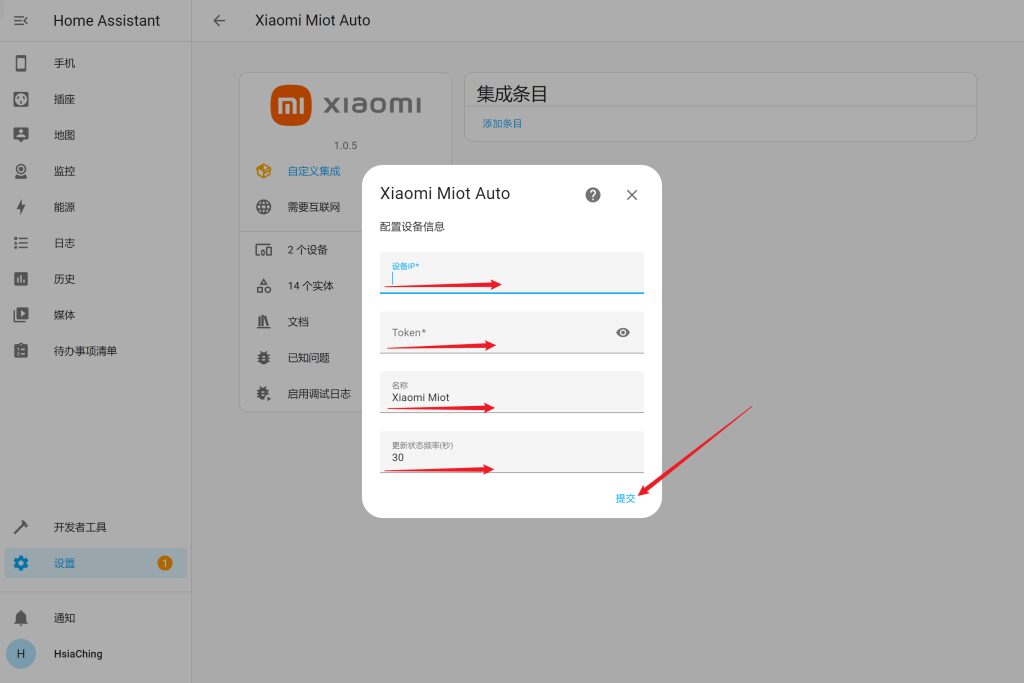1024x683 pixels.
Task: Open 通知 notifications
Action: click(64, 618)
